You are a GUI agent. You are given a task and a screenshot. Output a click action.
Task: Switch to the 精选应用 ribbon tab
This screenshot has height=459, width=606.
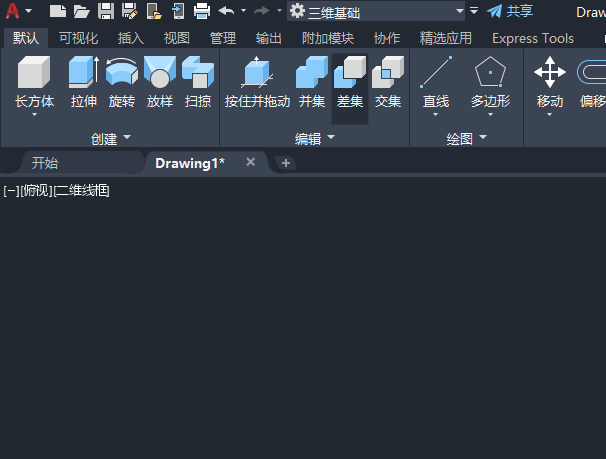pyautogui.click(x=446, y=38)
